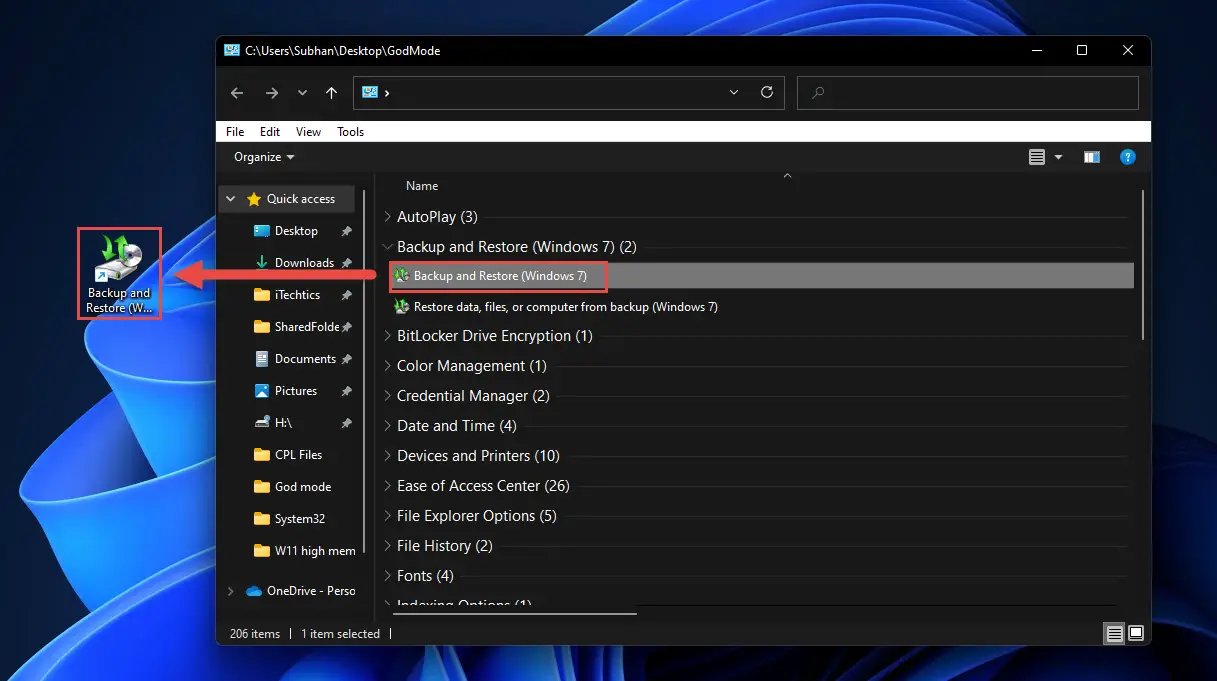The image size is (1217, 681).
Task: Expand Color Management (1) group
Action: 388,366
